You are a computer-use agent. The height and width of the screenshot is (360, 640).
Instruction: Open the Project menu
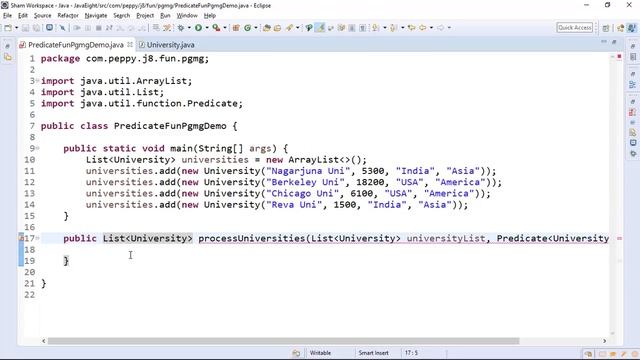[145, 16]
